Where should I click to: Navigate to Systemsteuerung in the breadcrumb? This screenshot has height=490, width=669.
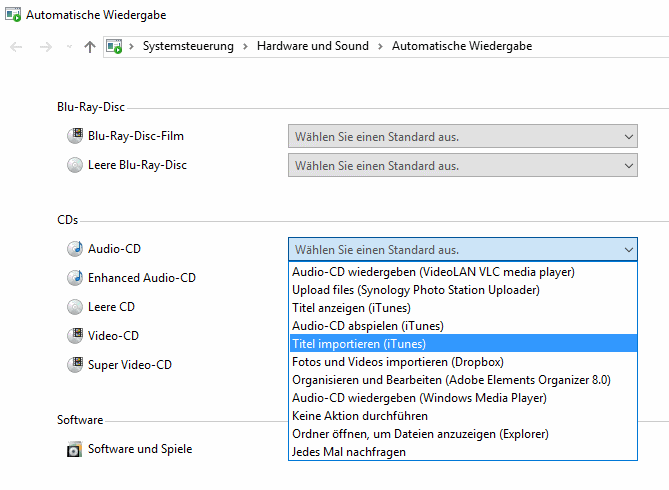point(188,46)
